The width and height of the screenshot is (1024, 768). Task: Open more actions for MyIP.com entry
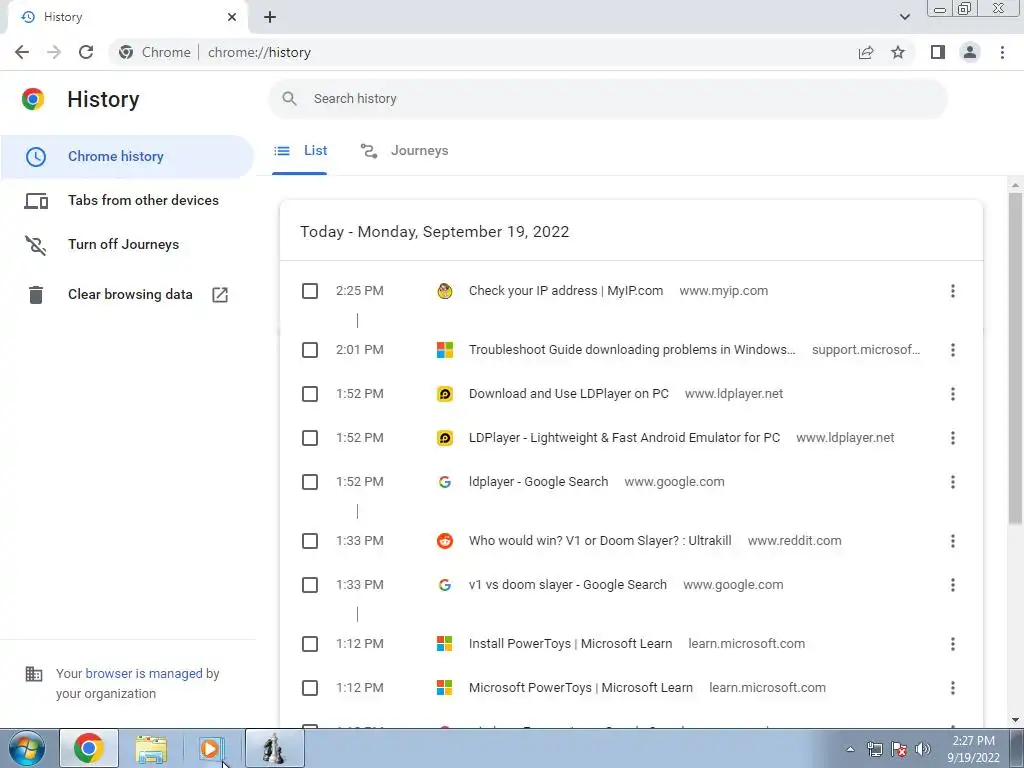[x=953, y=291]
